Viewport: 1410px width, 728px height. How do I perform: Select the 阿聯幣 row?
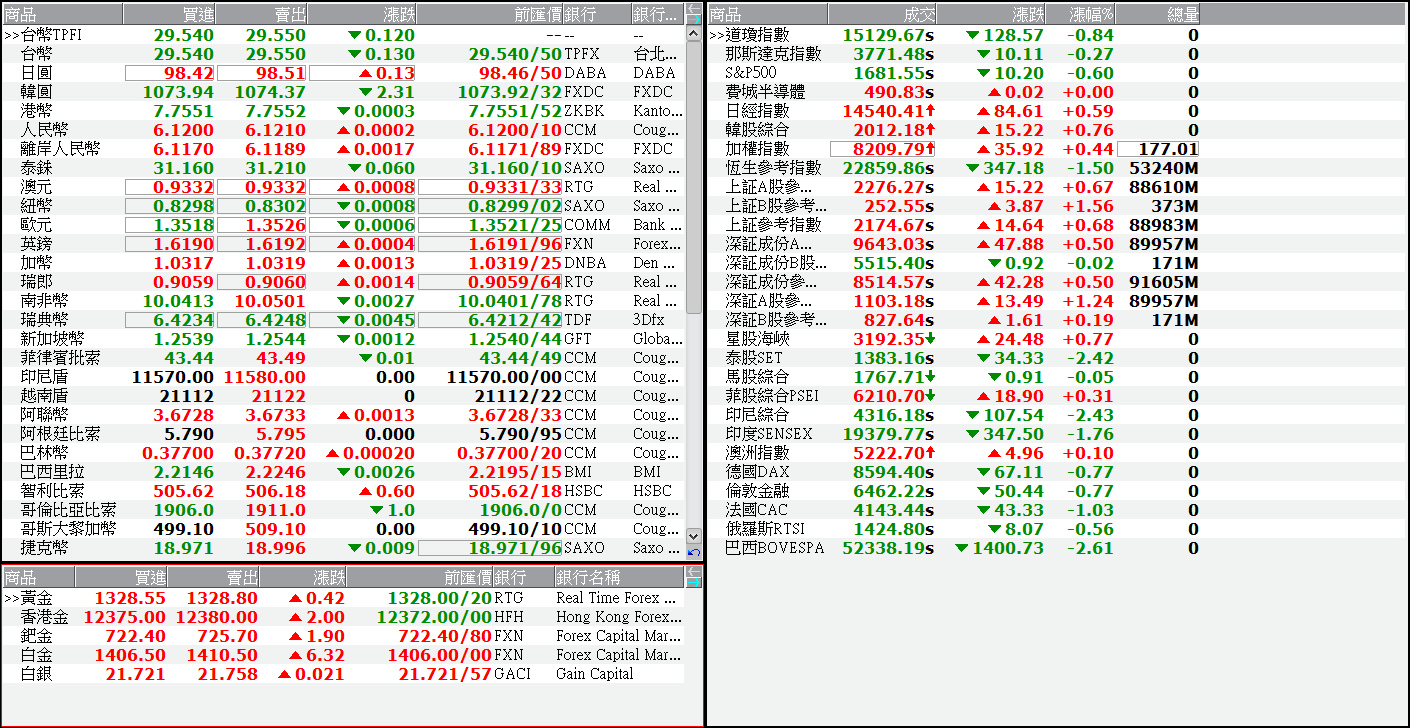[x=344, y=415]
